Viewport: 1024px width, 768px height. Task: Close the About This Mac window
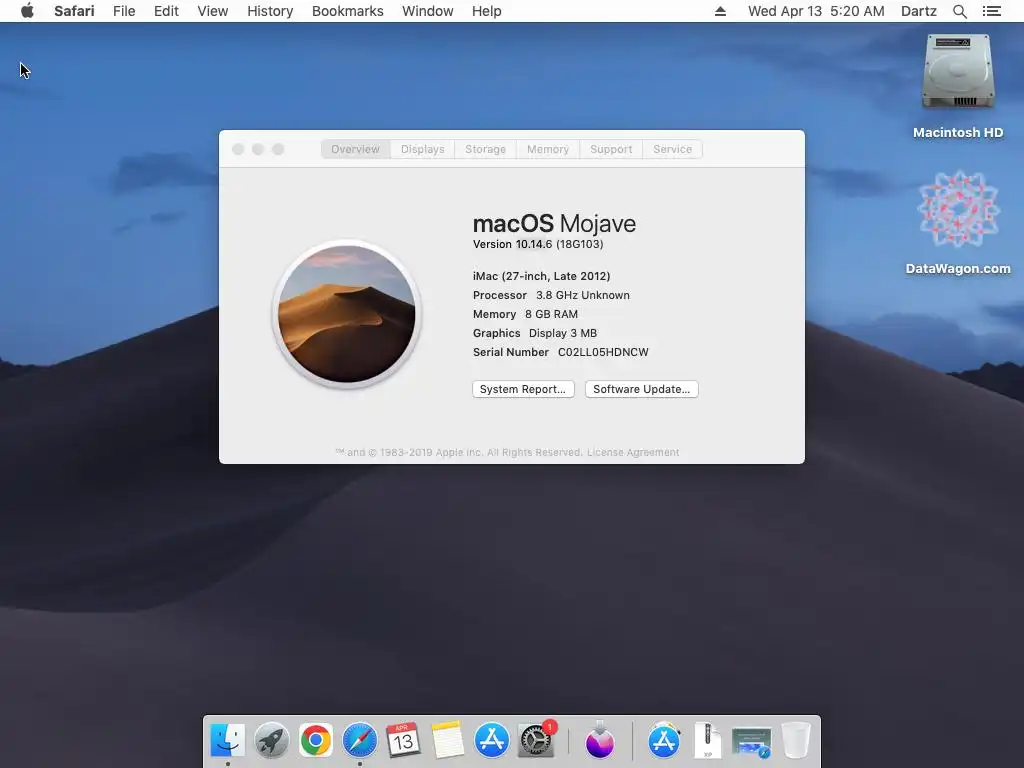[238, 150]
